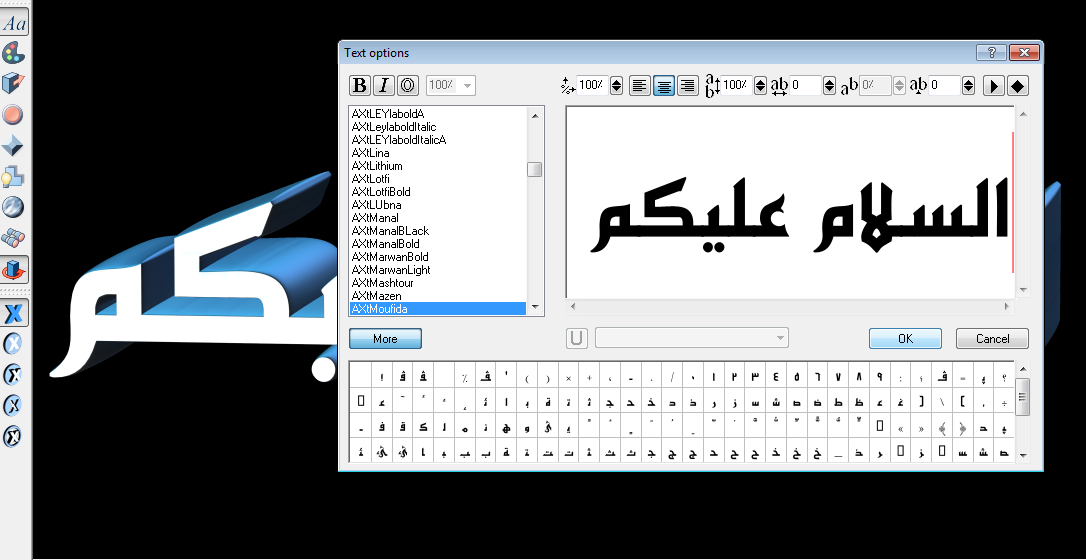This screenshot has width=1086, height=560.
Task: Open the outline width percentage dropdown
Action: point(467,86)
